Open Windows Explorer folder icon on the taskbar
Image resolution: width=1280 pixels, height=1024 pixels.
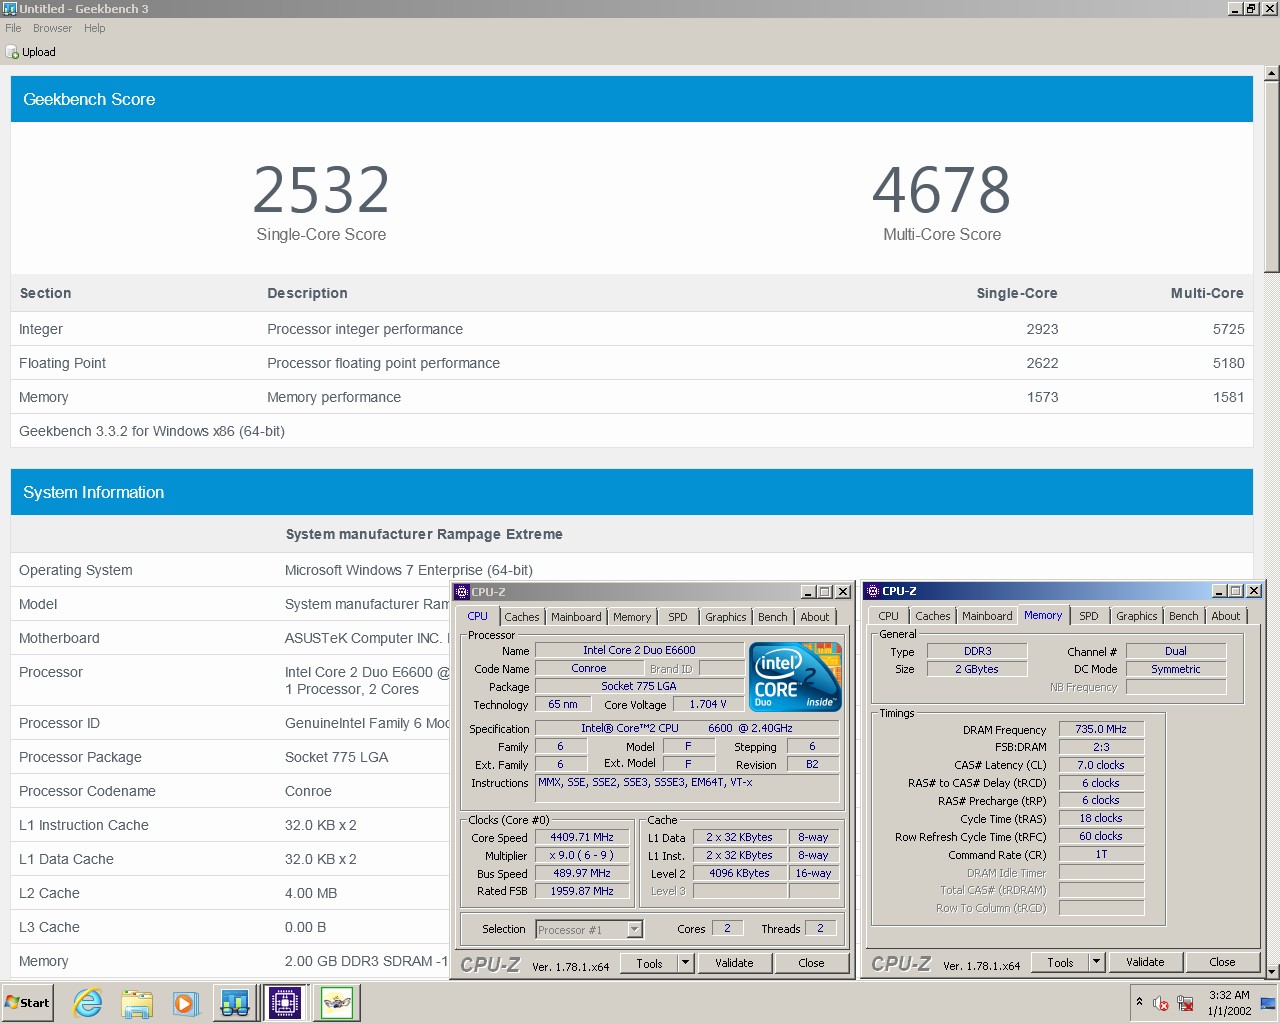coord(137,1002)
